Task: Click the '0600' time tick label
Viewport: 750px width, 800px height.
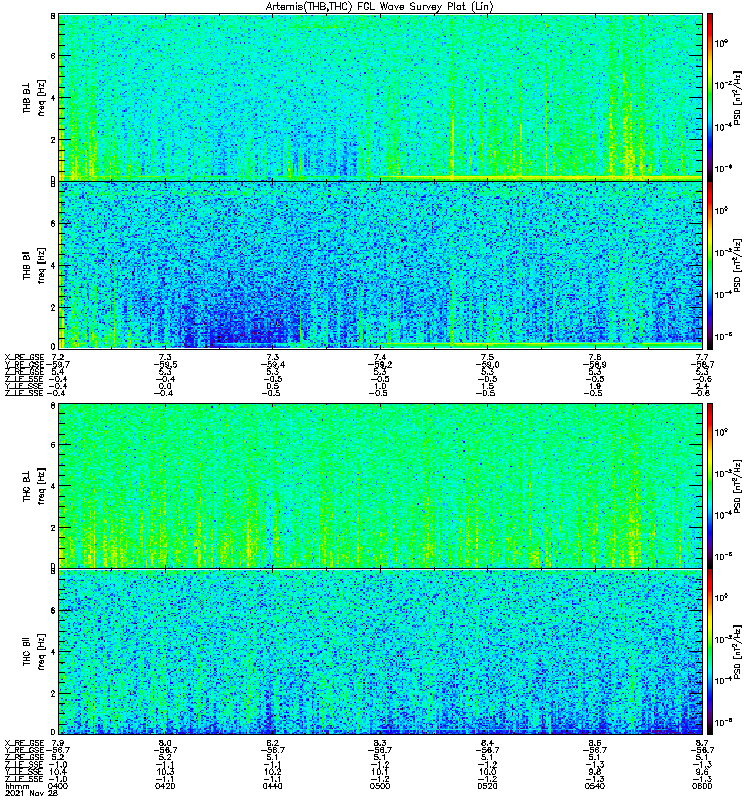Action: pos(702,786)
